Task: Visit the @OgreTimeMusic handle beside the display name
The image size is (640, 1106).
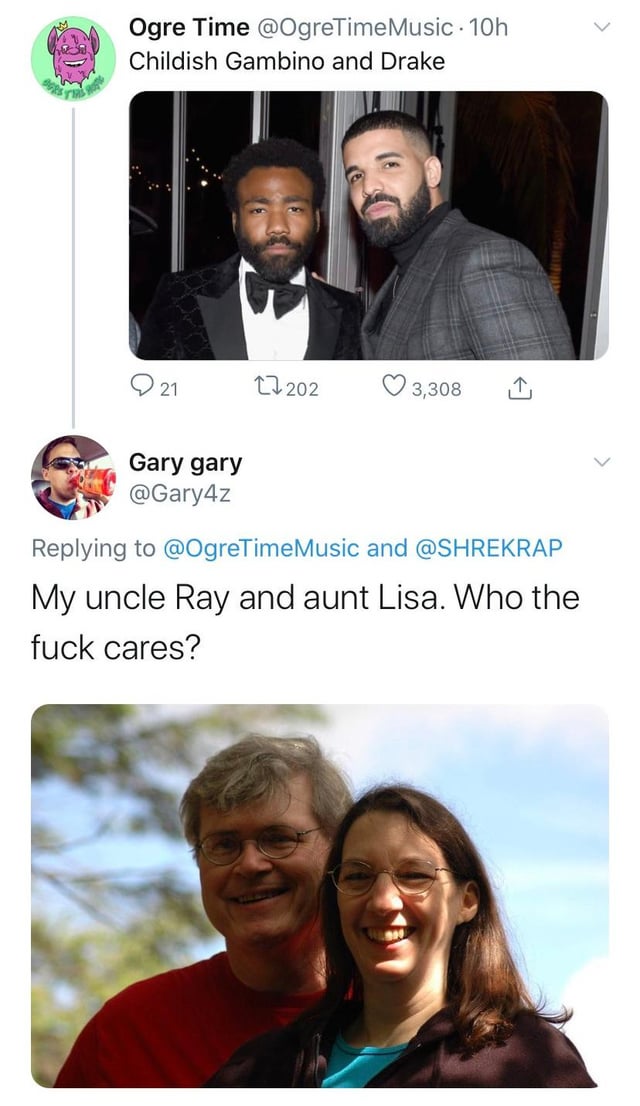Action: pos(353,27)
